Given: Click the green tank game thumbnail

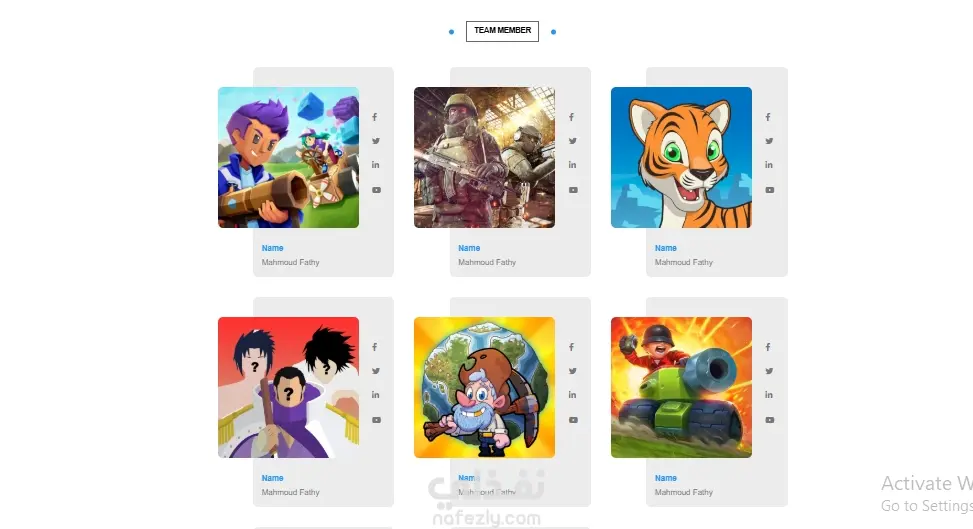Looking at the screenshot, I should click(681, 387).
